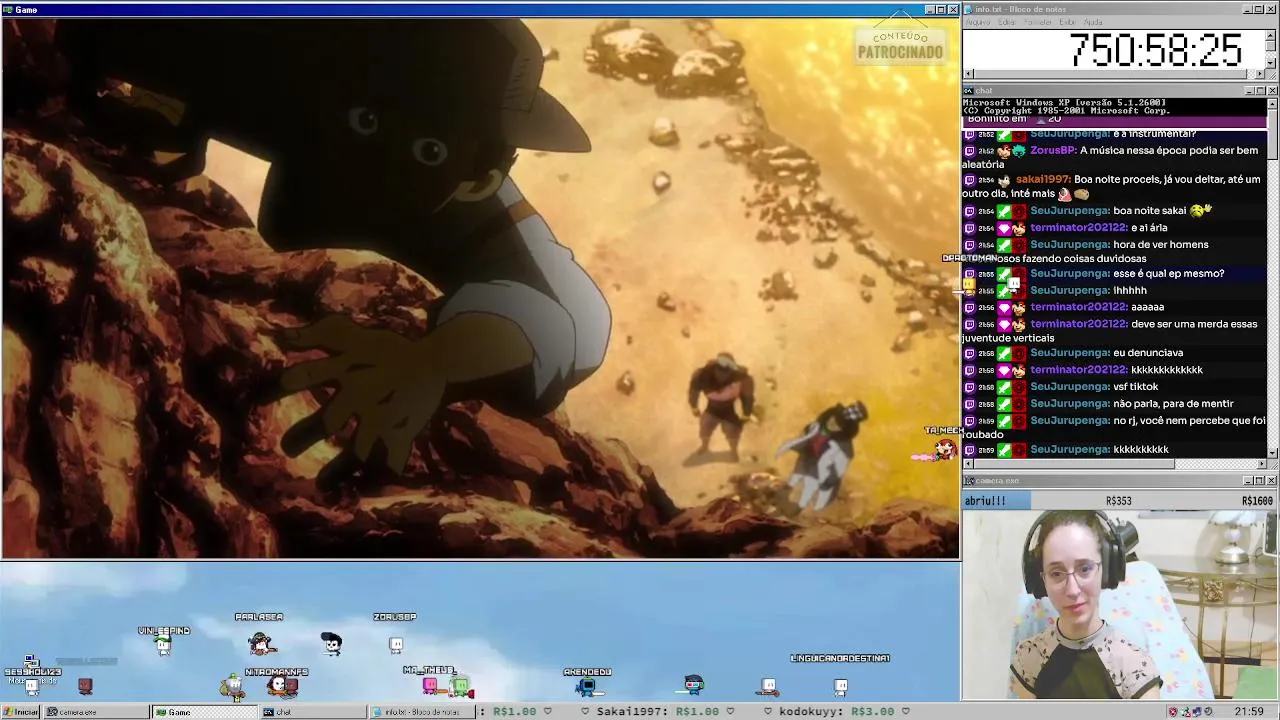Click chat message 'vsf tiktok'
The image size is (1280, 720).
tap(1136, 387)
